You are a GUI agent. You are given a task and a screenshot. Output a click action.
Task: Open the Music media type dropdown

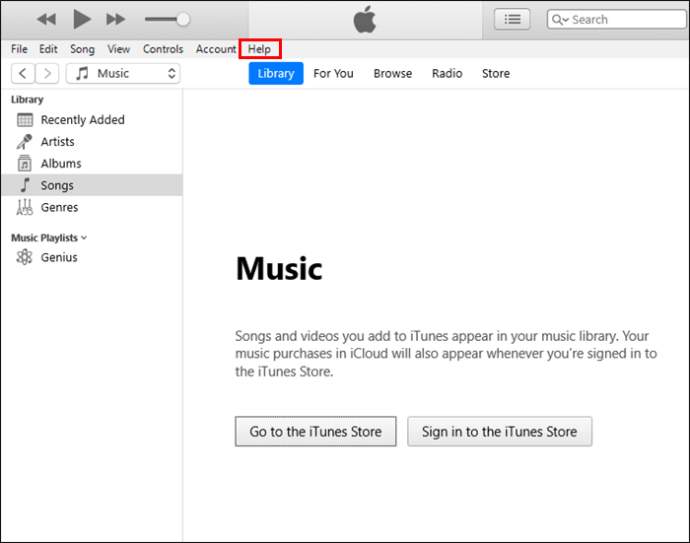click(x=123, y=73)
